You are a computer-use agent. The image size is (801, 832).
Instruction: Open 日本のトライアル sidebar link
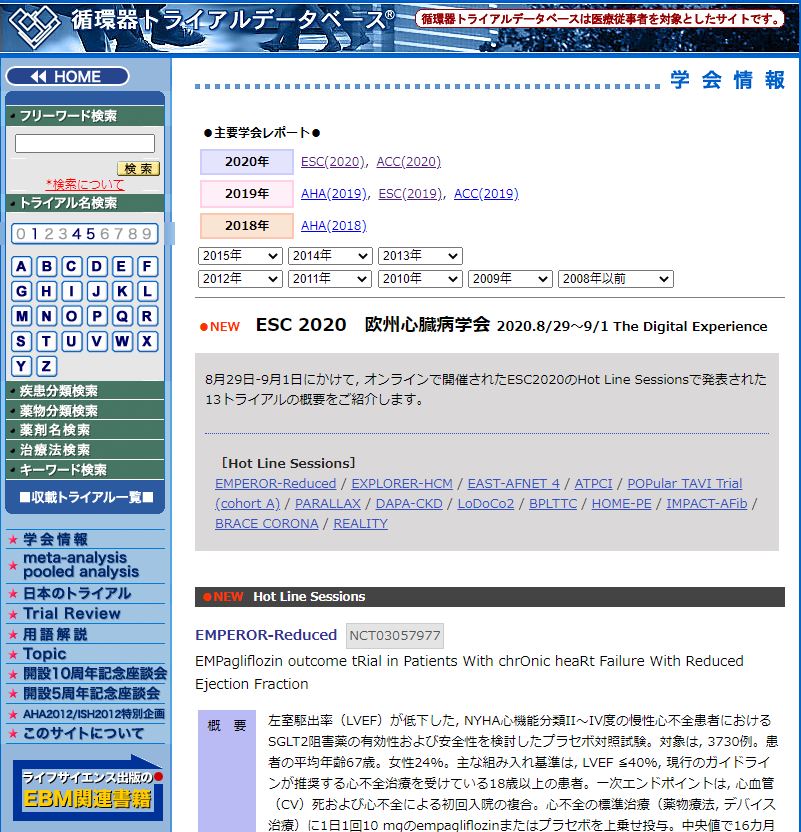[x=77, y=593]
